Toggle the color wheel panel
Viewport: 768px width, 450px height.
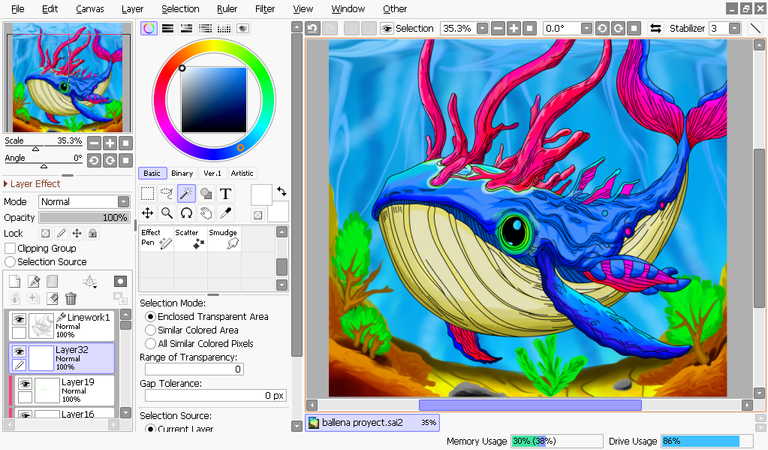tap(149, 28)
